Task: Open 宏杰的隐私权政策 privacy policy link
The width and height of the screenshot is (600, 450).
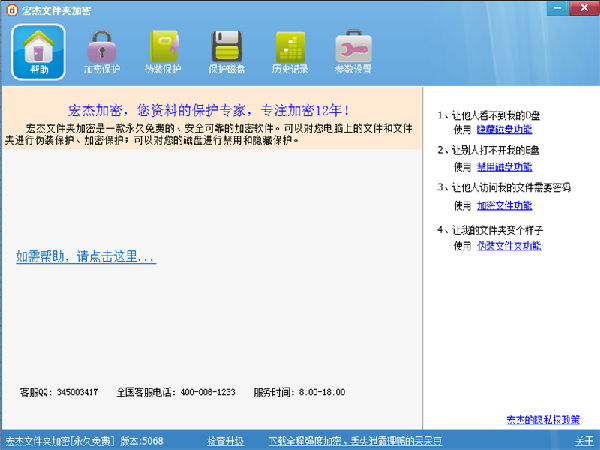Action: (x=542, y=419)
